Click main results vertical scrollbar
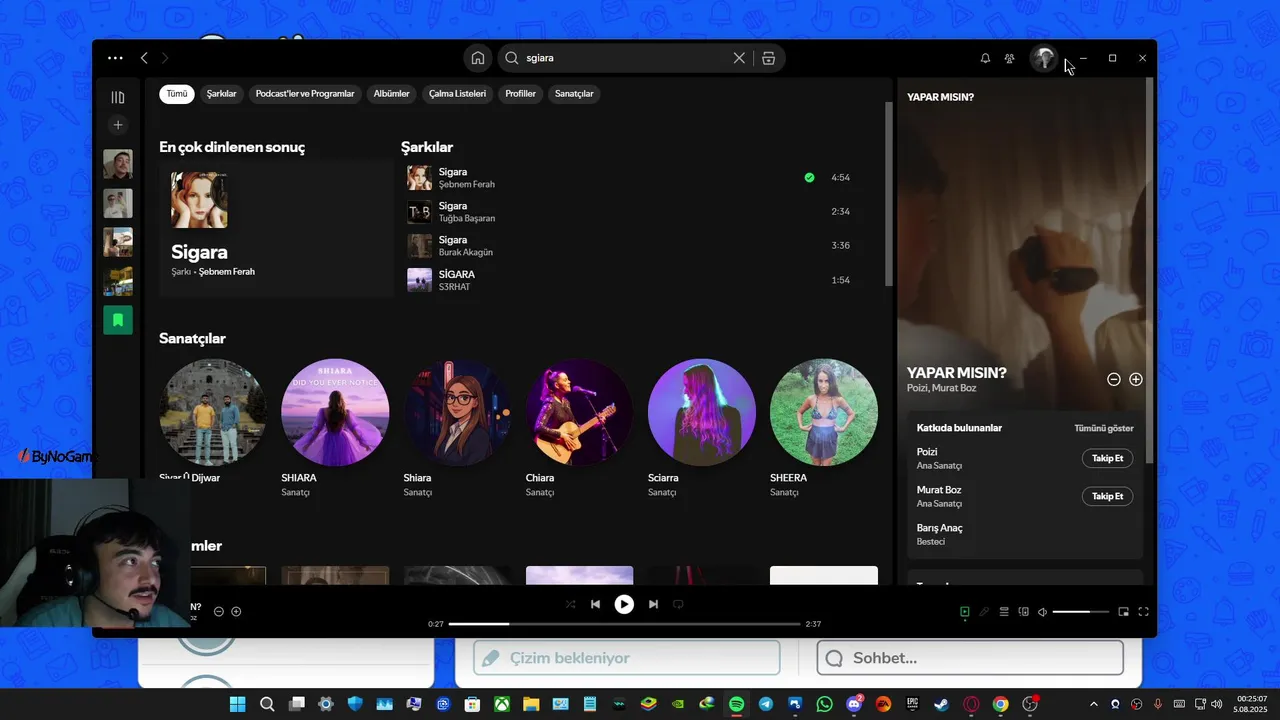The height and width of the screenshot is (720, 1280). tap(888, 194)
